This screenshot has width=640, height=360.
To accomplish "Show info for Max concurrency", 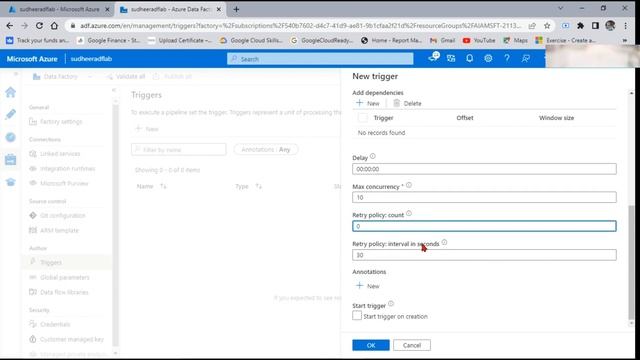I will (x=409, y=185).
